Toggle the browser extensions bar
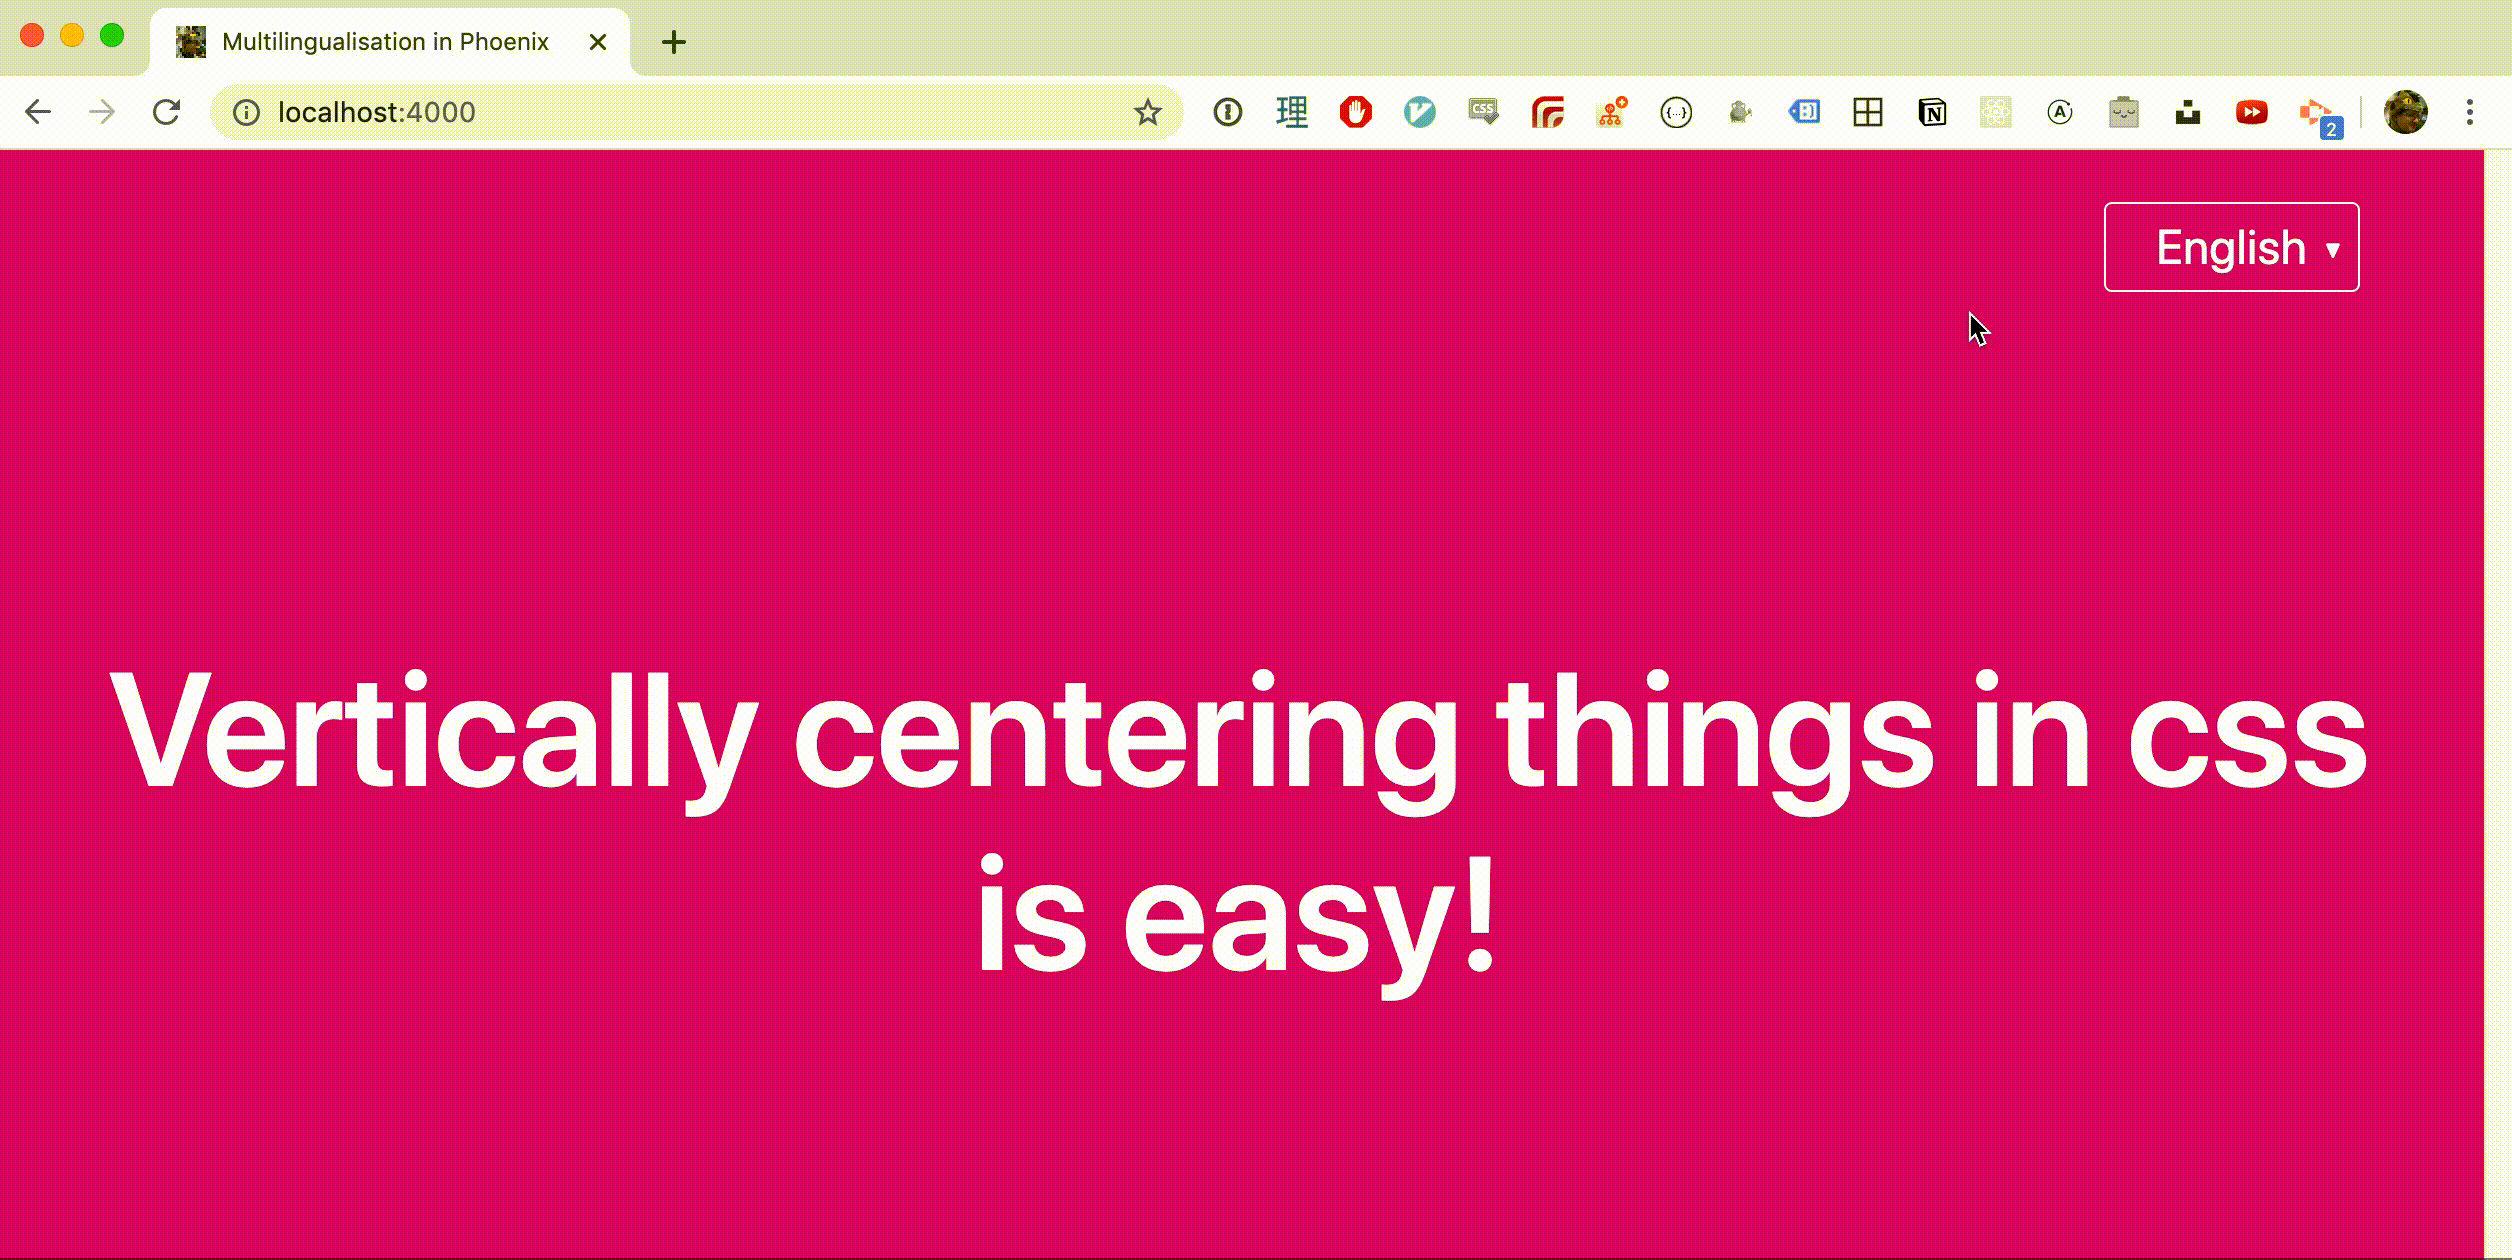This screenshot has height=1260, width=2512. [x=2472, y=112]
